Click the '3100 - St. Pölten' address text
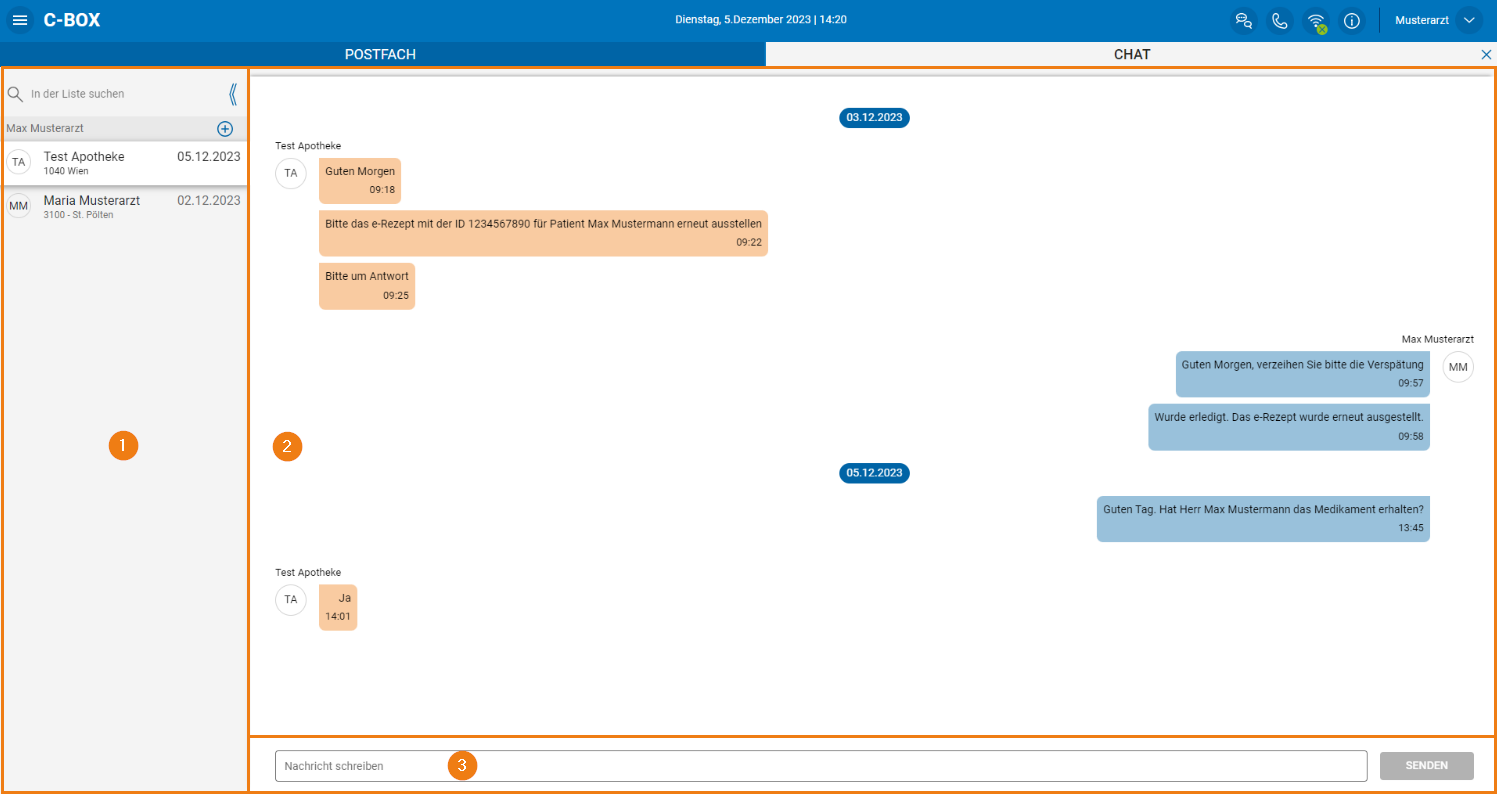The image size is (1497, 794). pyautogui.click(x=79, y=215)
